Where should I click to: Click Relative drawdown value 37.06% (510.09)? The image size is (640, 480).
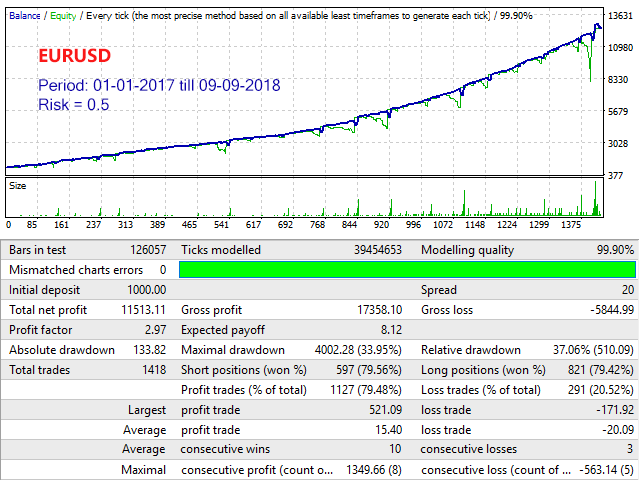593,350
